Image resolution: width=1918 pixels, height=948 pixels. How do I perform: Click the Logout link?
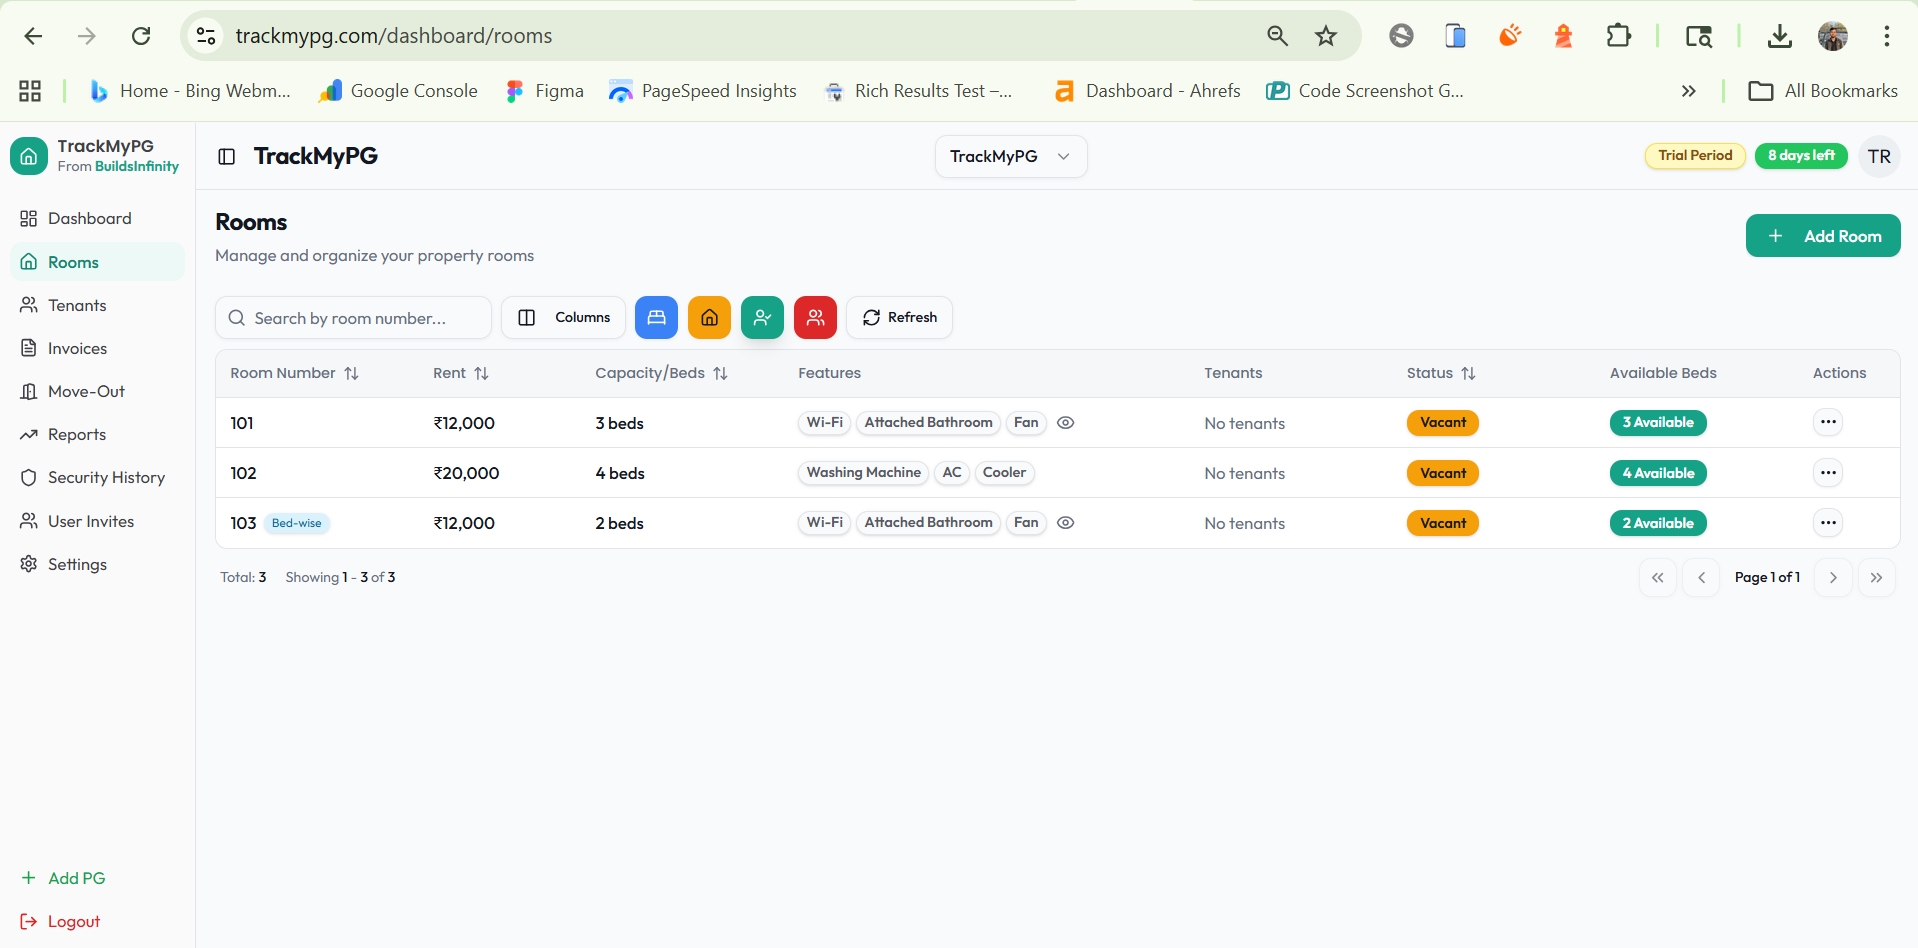[x=72, y=921]
